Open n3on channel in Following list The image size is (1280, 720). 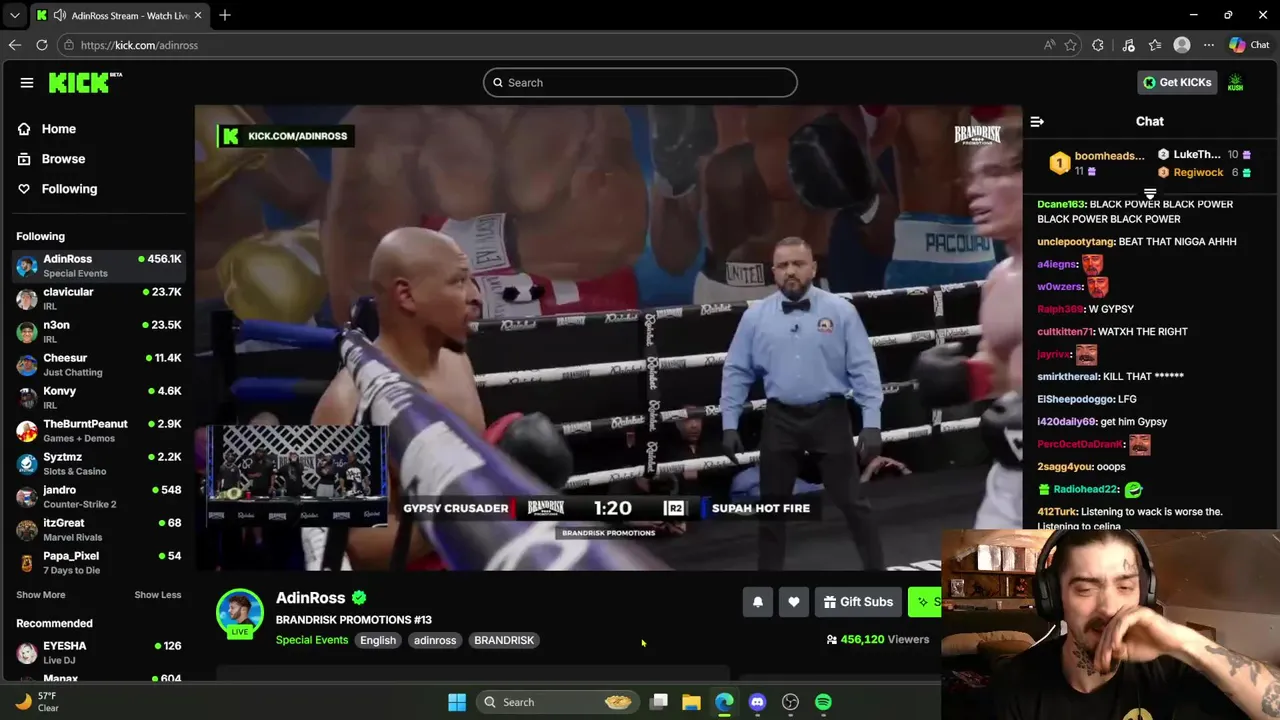pos(99,332)
